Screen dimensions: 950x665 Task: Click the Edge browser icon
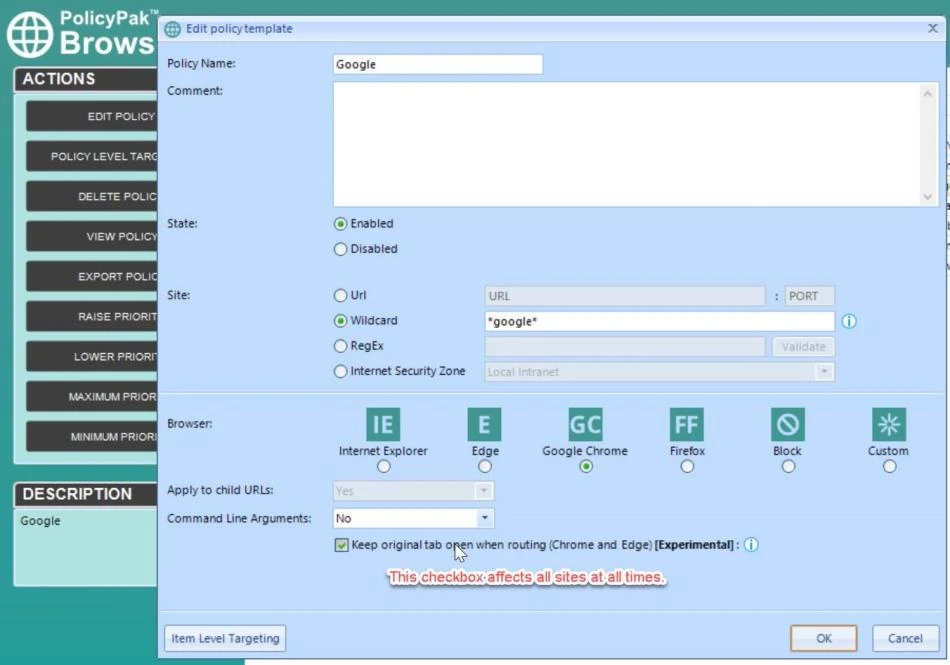click(484, 425)
